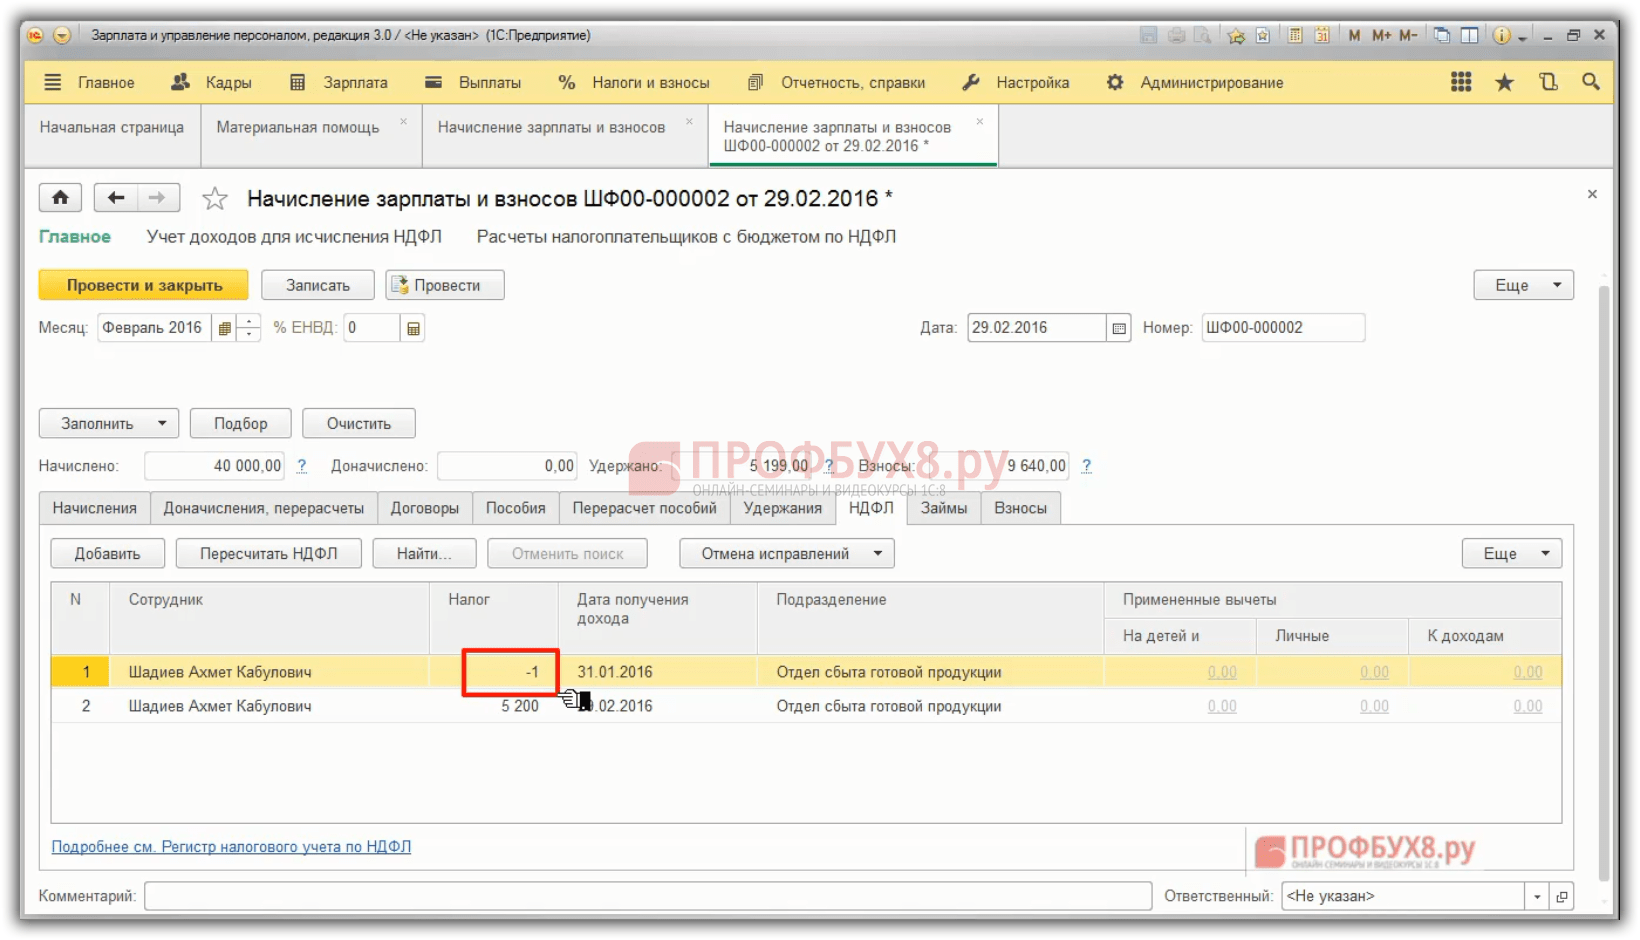
Task: Open the History scroll icon
Action: click(1548, 82)
